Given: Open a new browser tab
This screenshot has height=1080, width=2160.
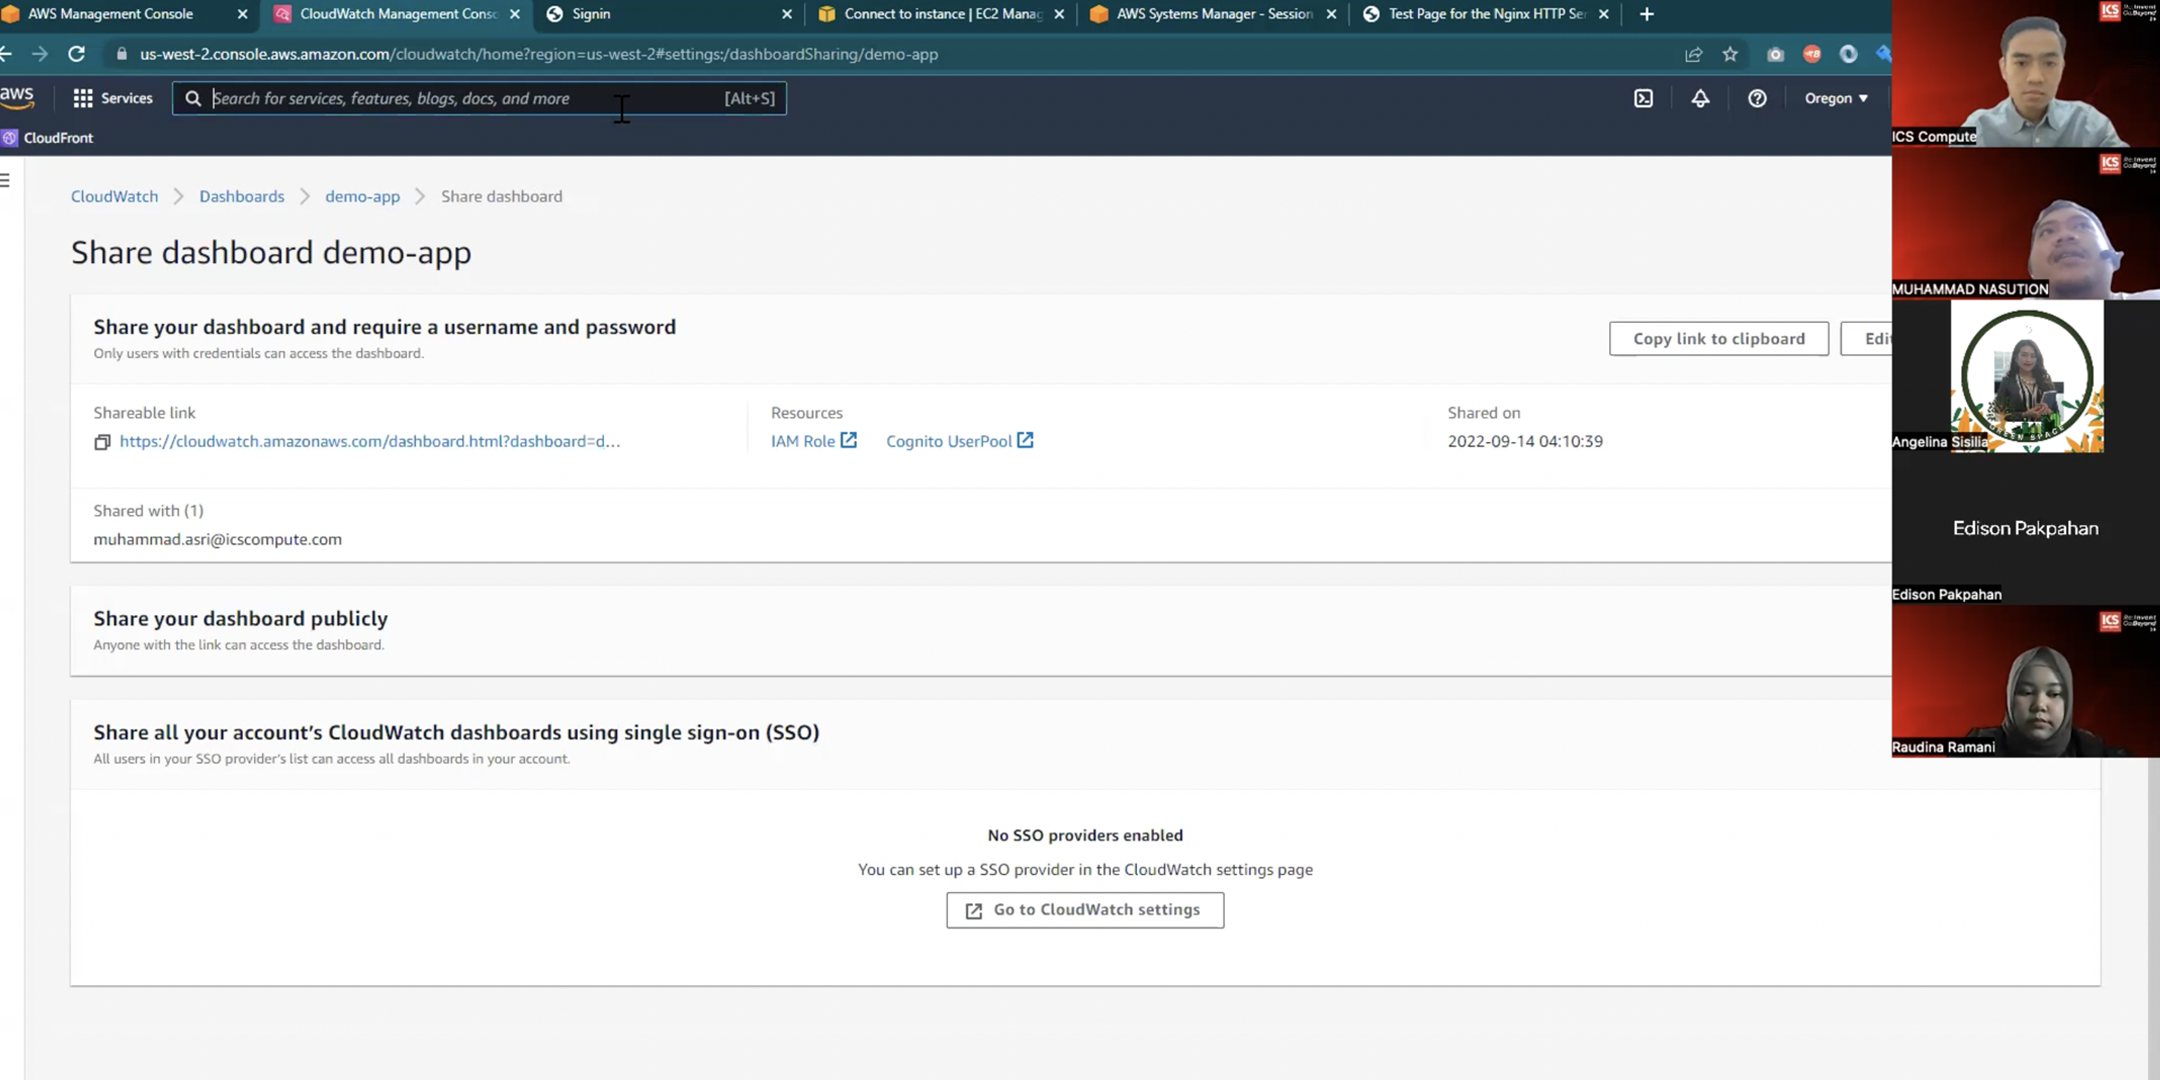Looking at the screenshot, I should coord(1647,14).
